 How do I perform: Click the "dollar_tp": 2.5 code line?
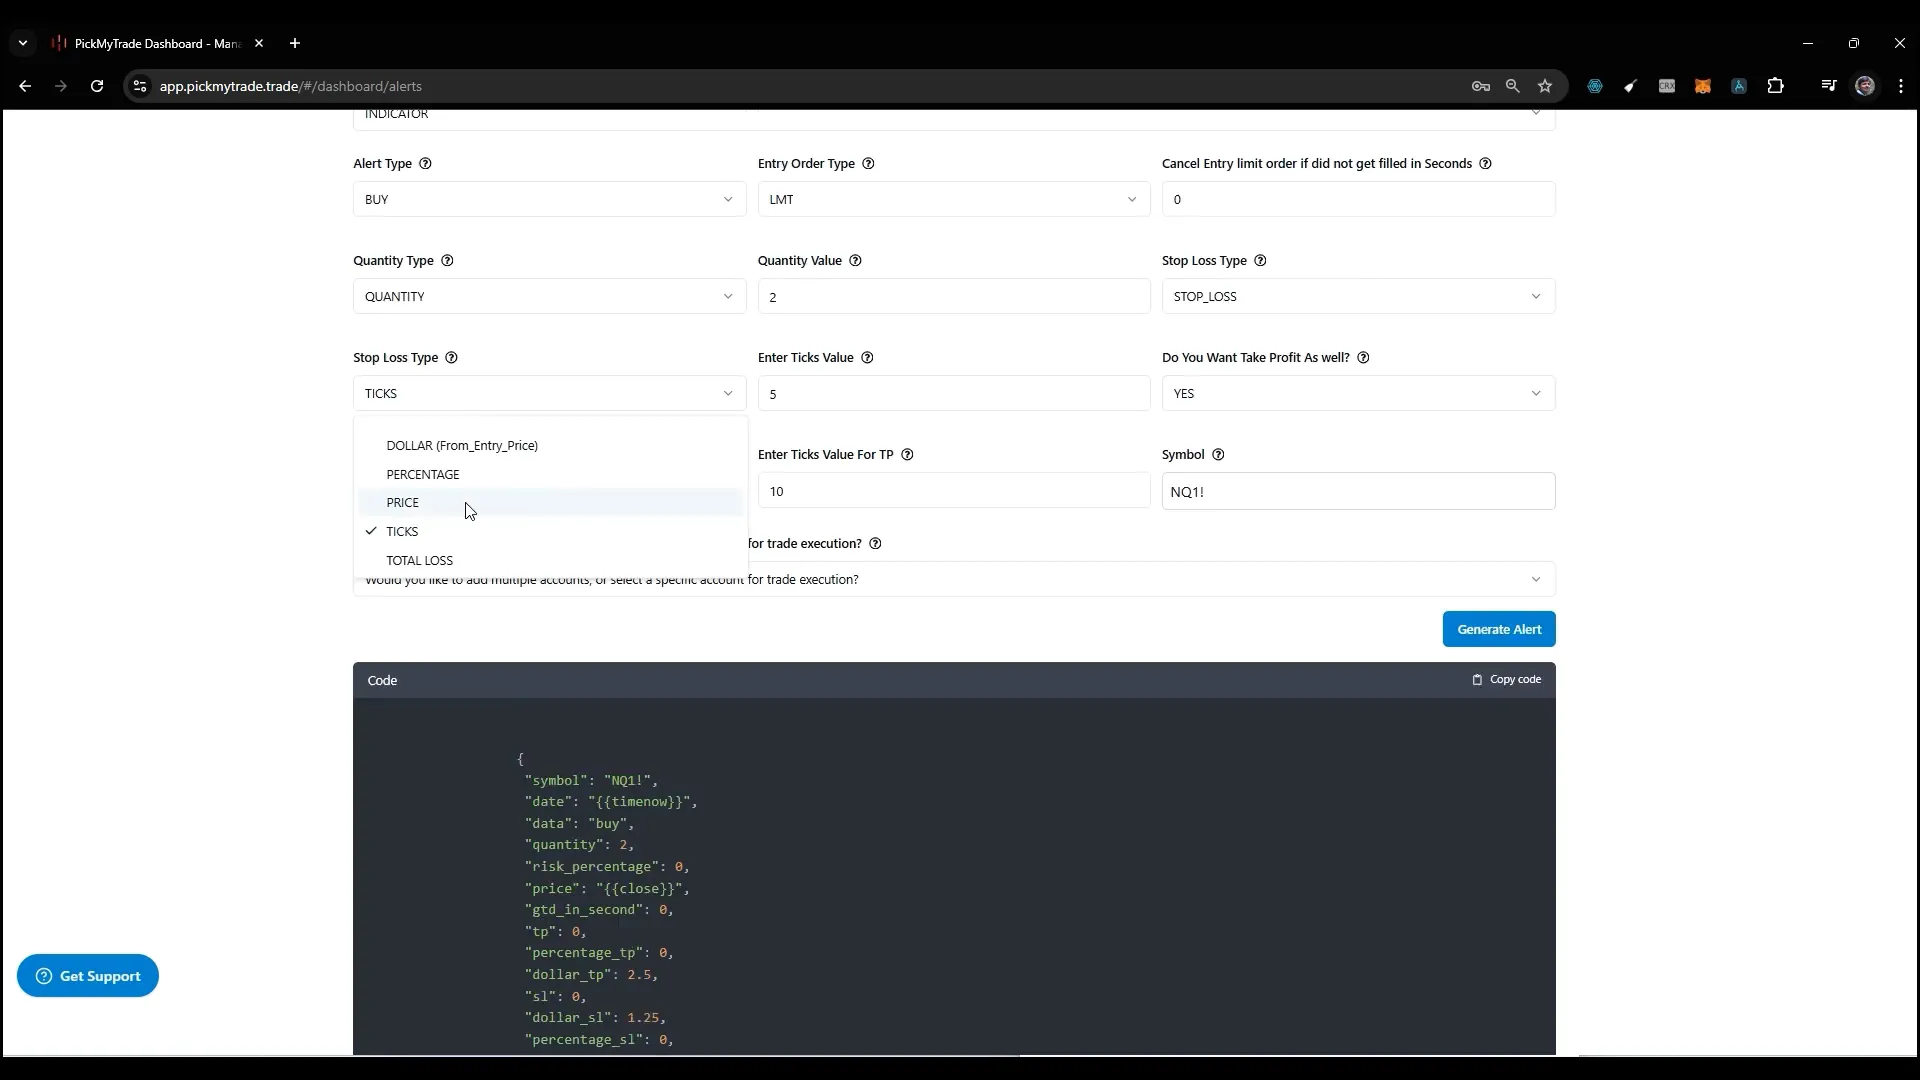click(x=591, y=974)
